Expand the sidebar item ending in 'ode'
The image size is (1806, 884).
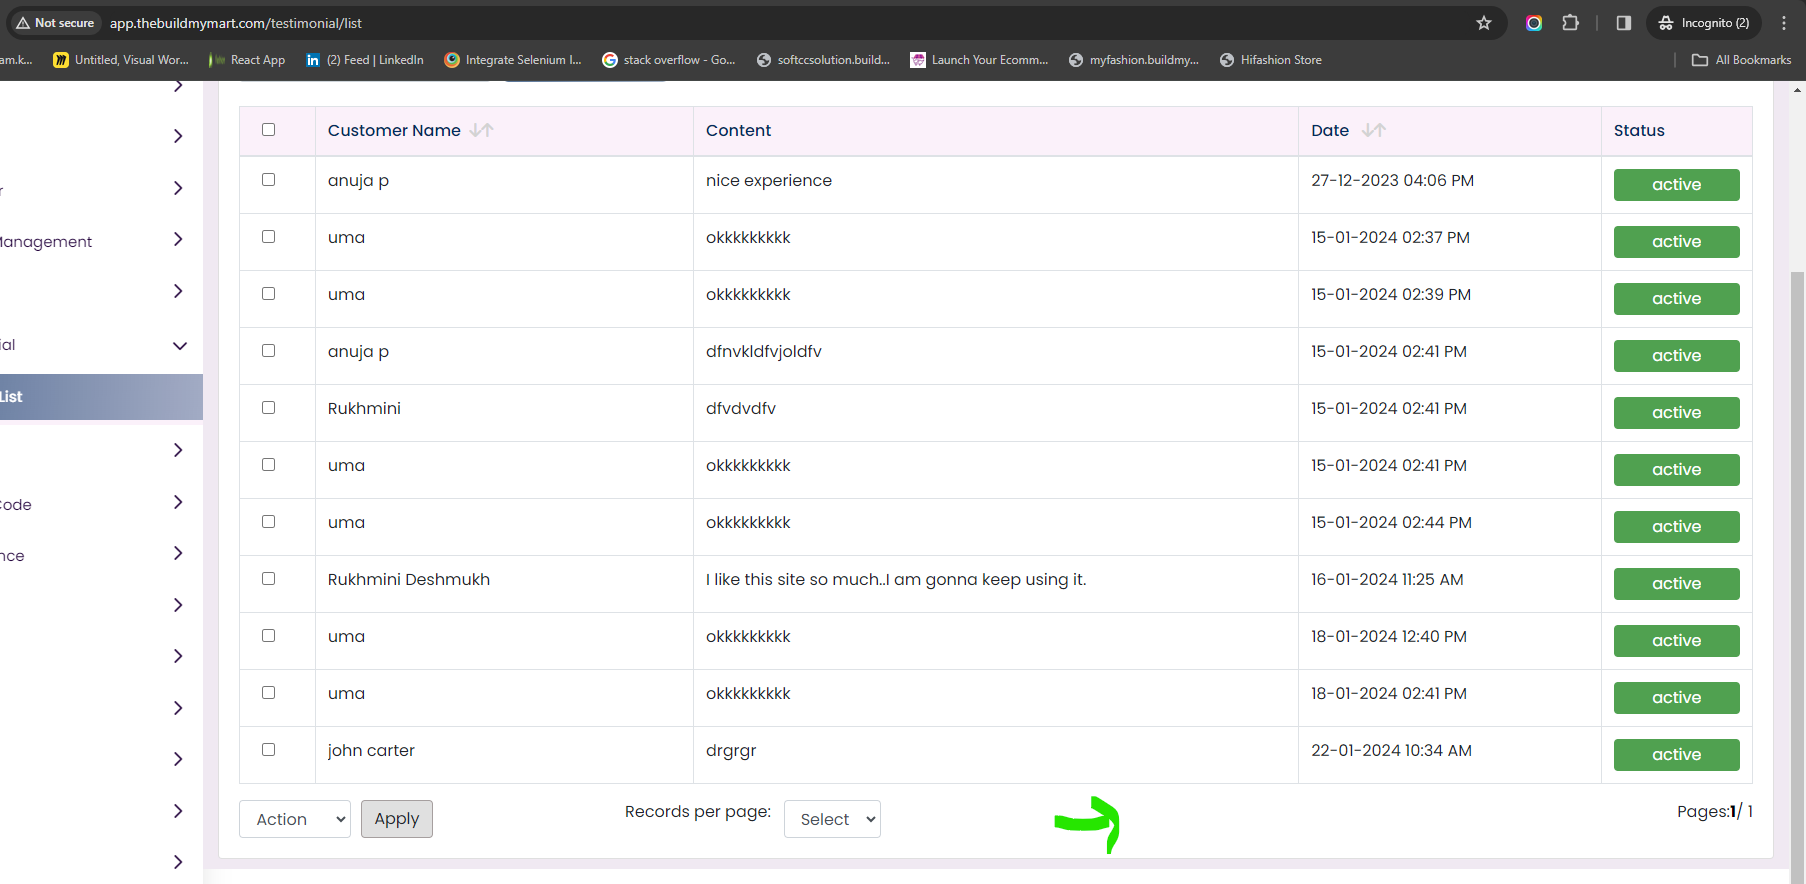pos(178,503)
